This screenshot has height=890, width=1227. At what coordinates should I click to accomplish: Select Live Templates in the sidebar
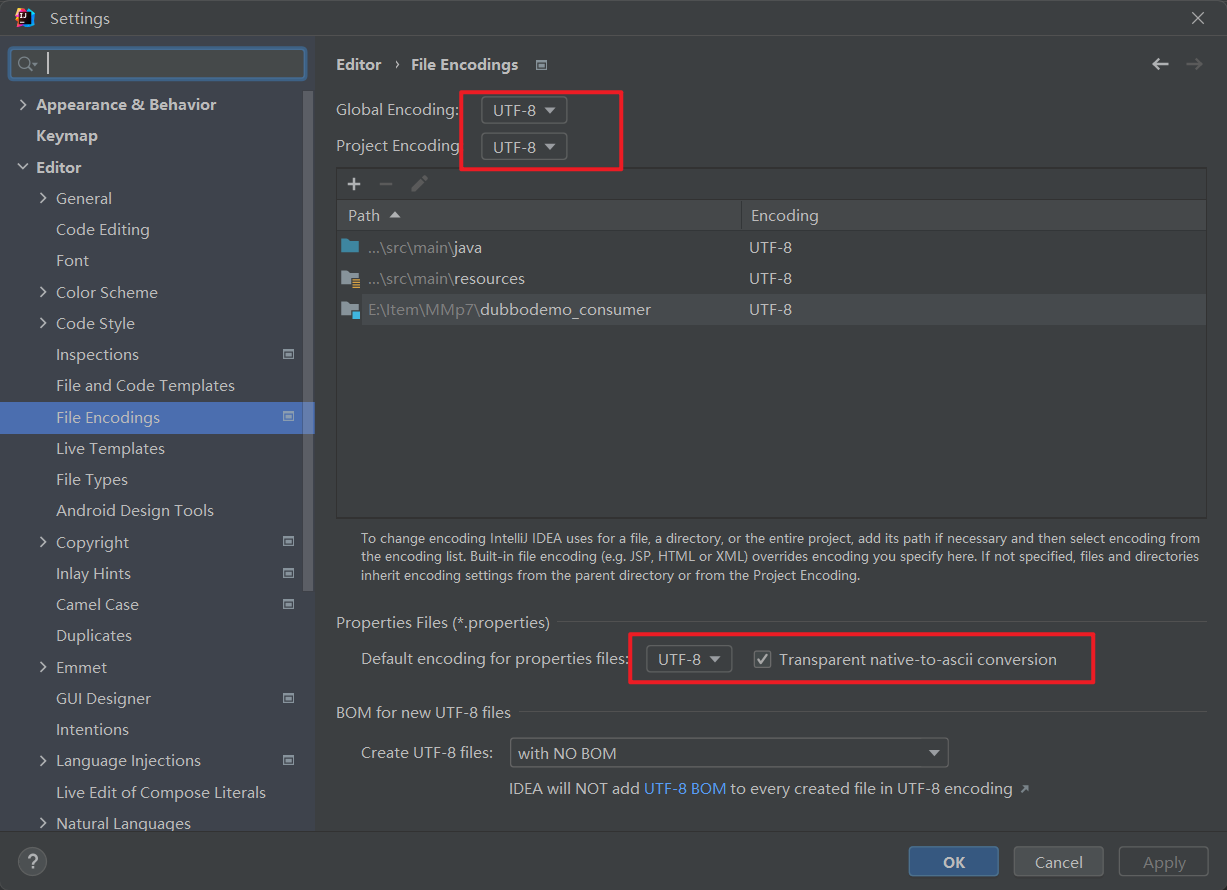pos(110,448)
